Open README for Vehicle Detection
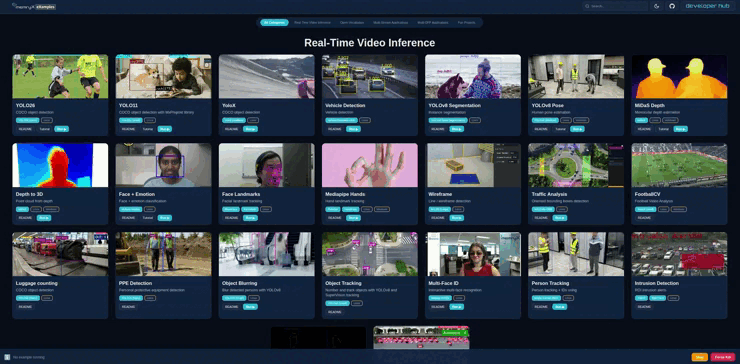This screenshot has height=364, width=740. click(335, 129)
